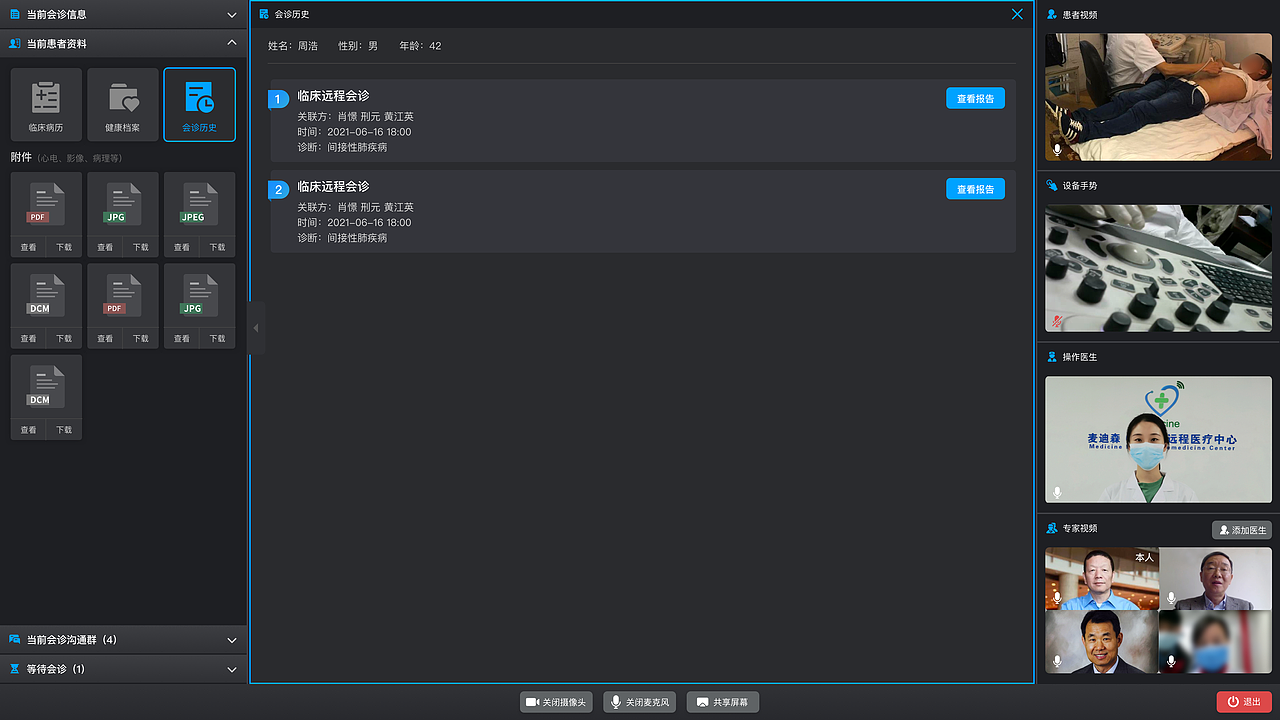
Task: Click the number 2 badge of the second record
Action: (x=278, y=190)
